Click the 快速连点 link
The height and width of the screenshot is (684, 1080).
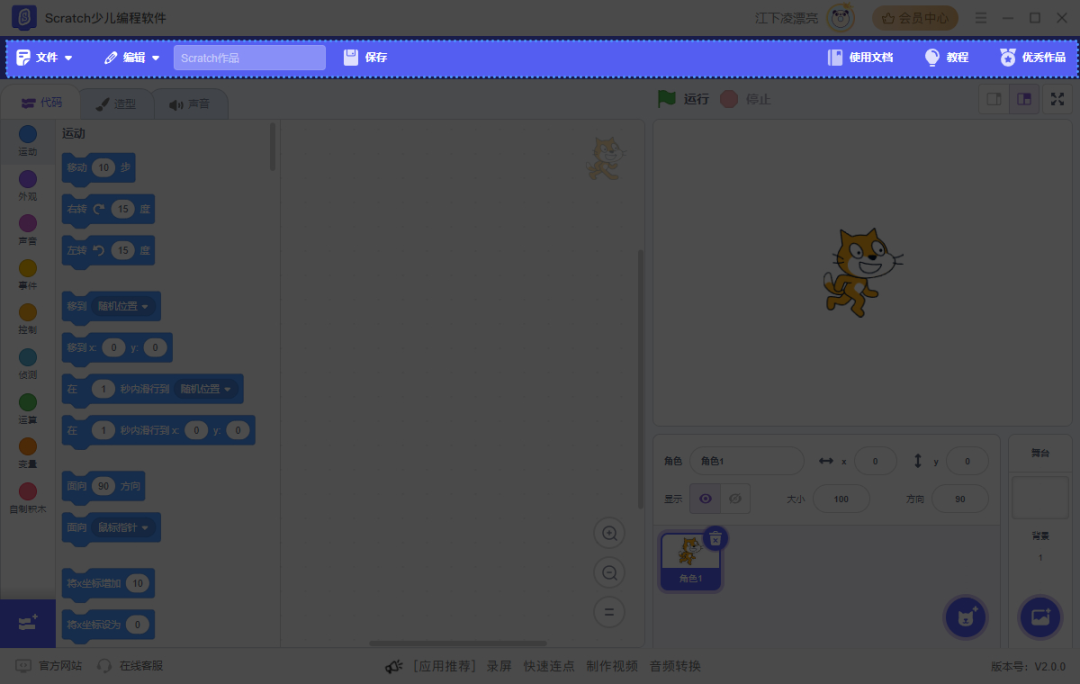(x=549, y=666)
